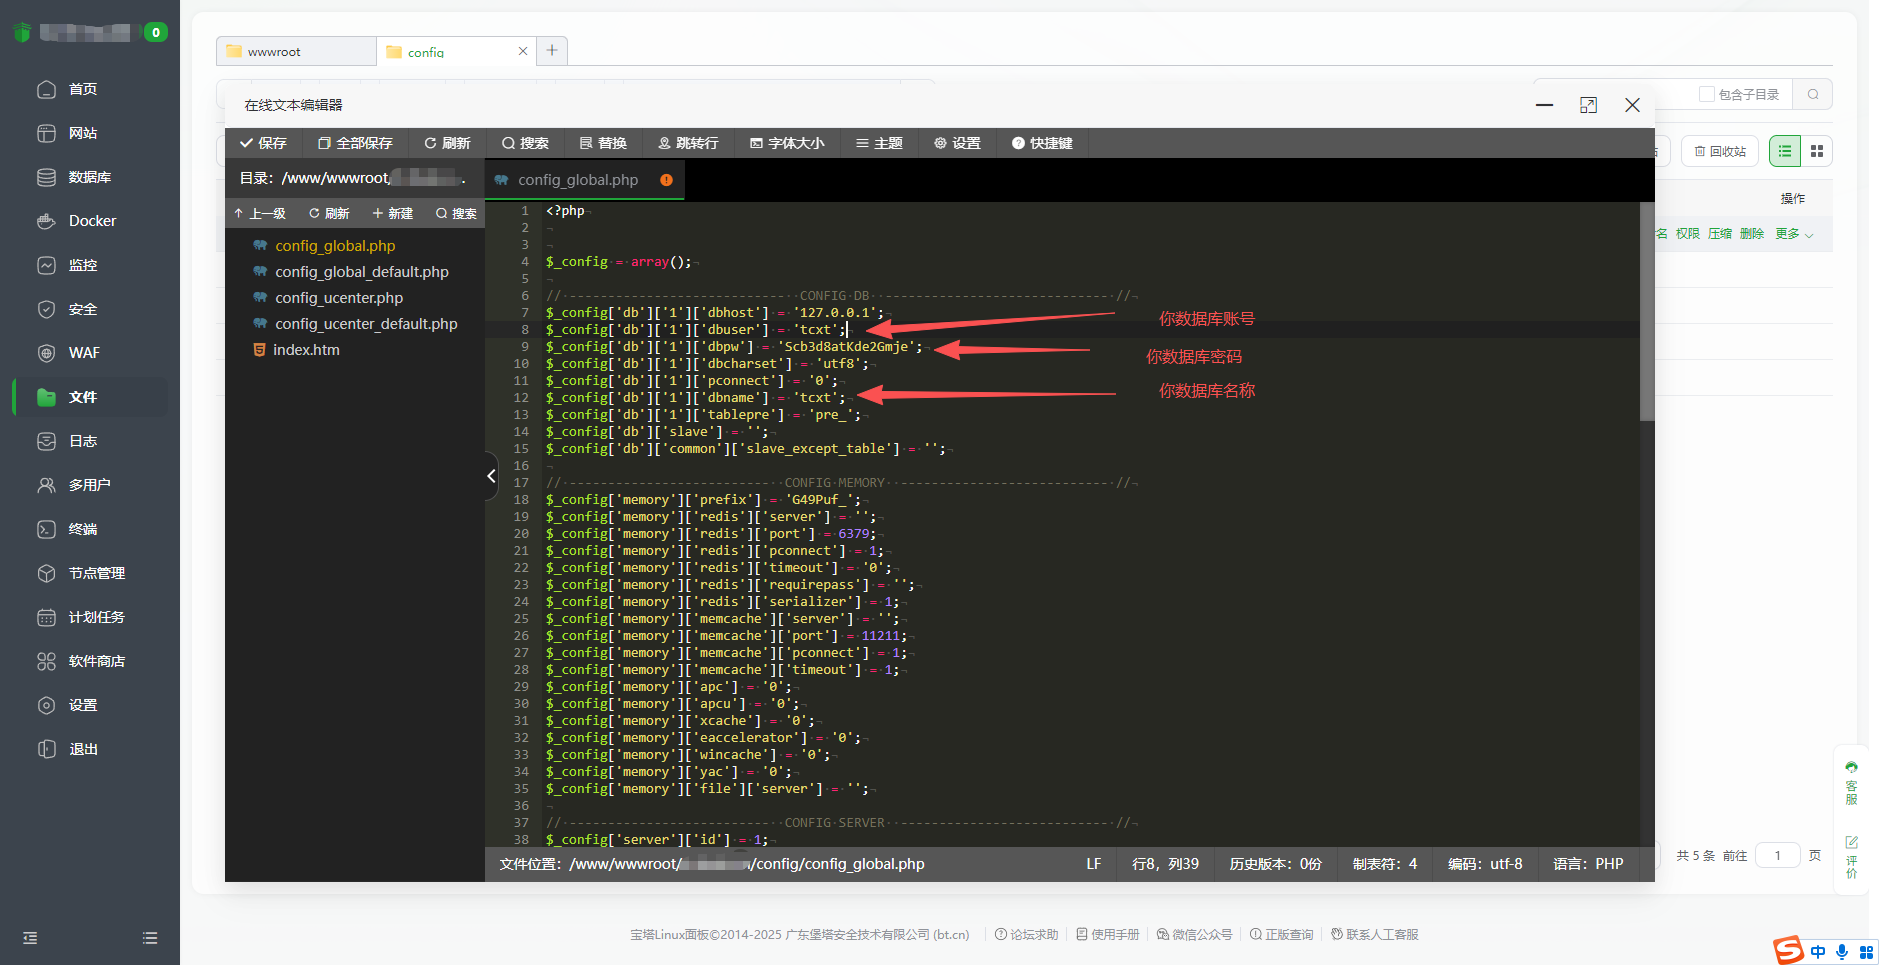Collapse the left sidebar menu
Viewport: 1879px width, 965px height.
[x=30, y=938]
